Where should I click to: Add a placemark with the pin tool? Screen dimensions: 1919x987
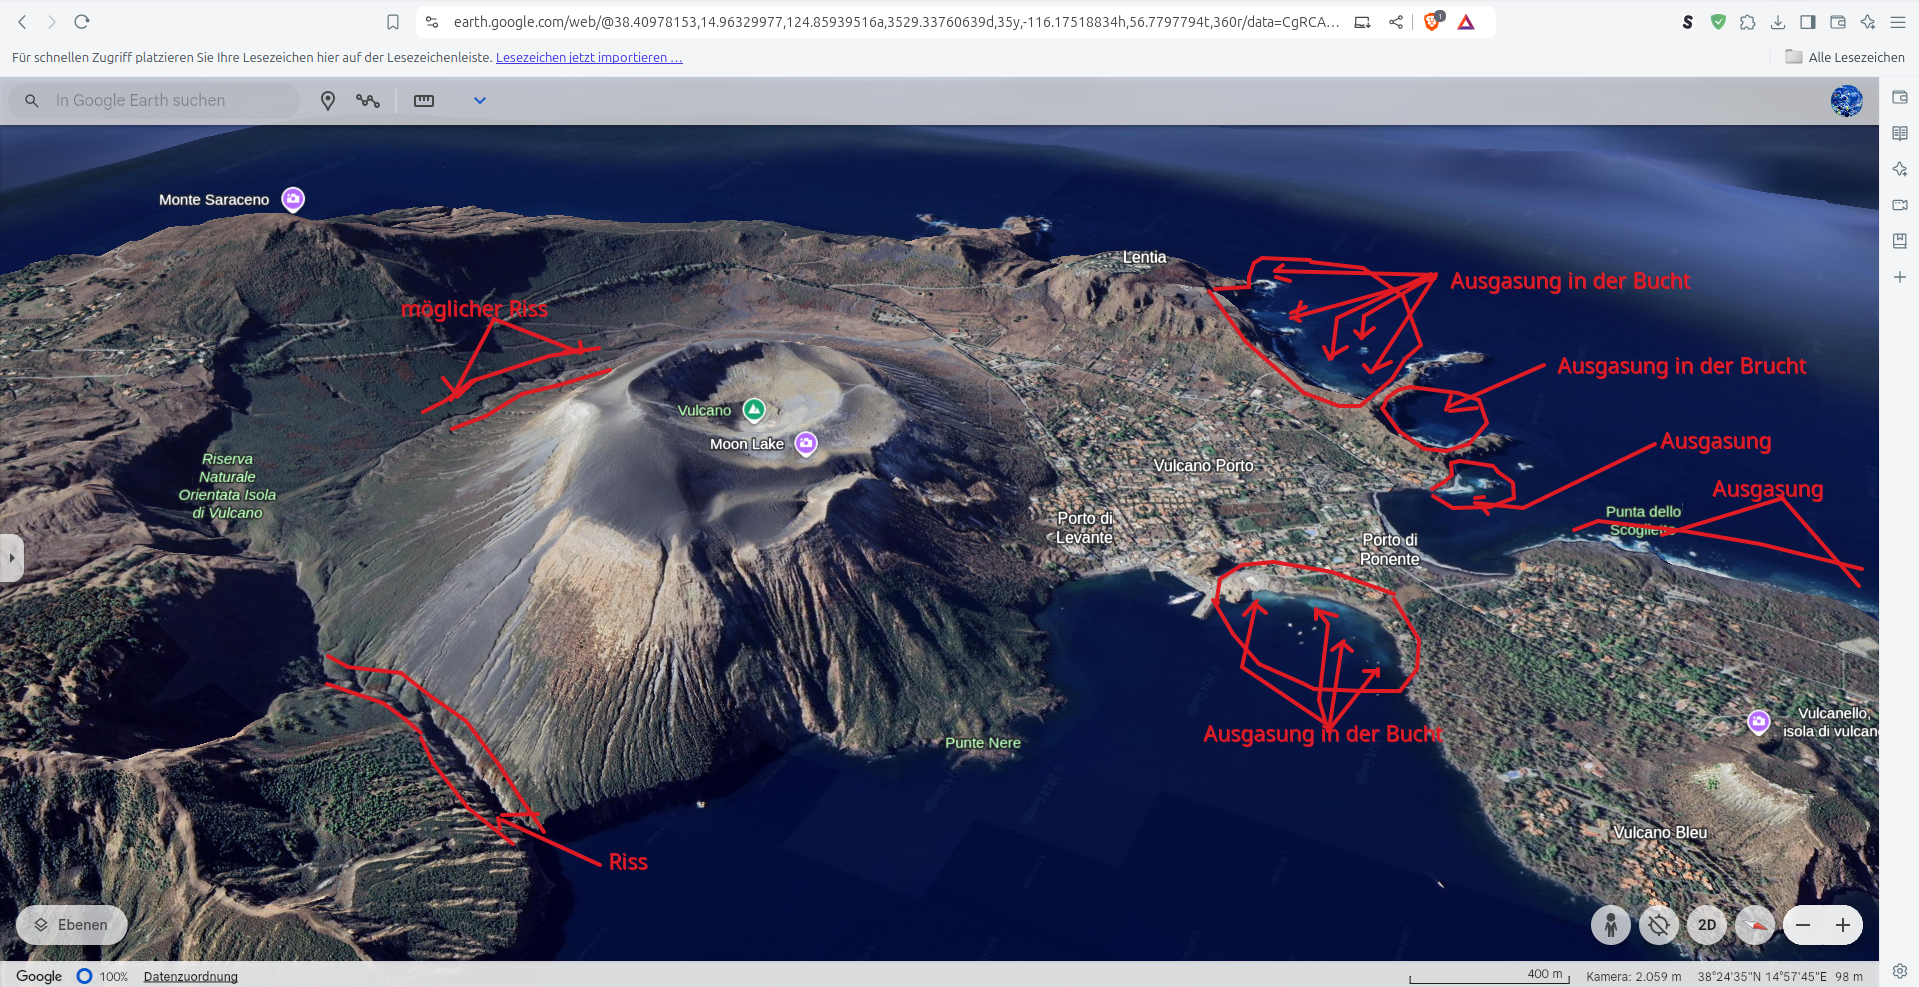[328, 100]
